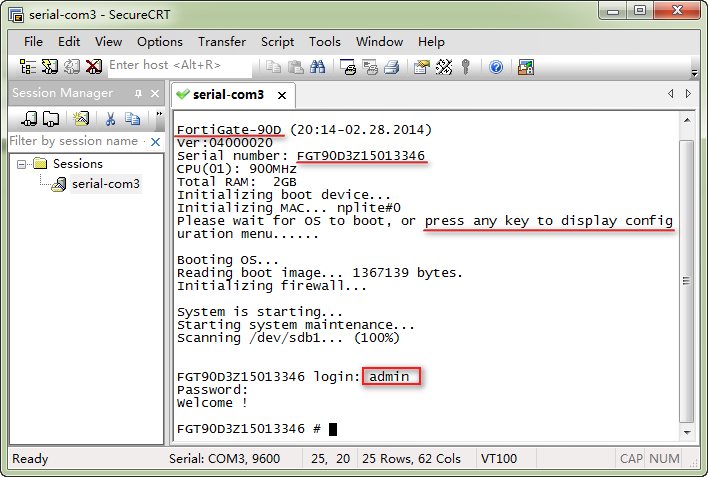Pin the Session Manager panel with the pushpin icon
This screenshot has height=477, width=708.
138,94
